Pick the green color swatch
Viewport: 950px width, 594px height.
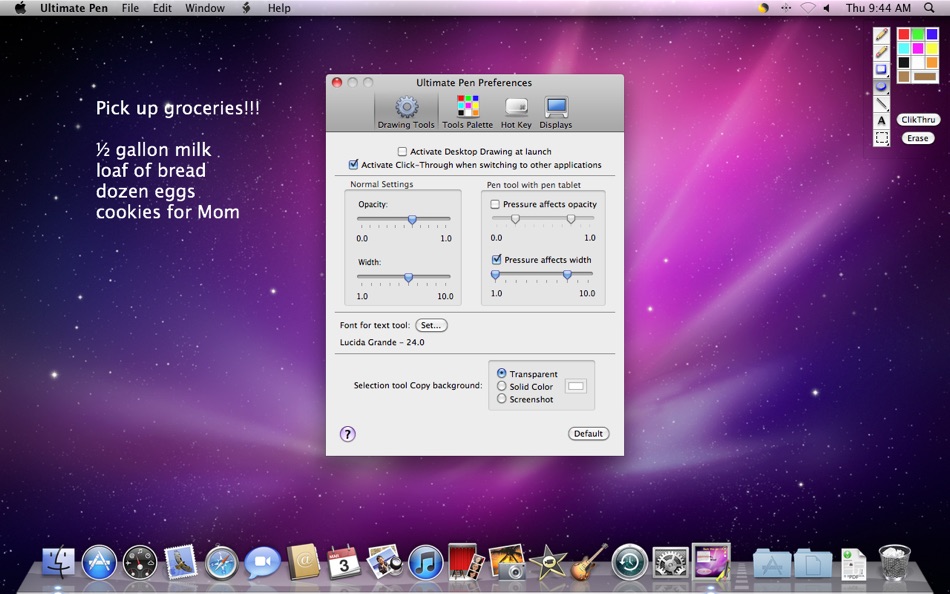pos(918,35)
